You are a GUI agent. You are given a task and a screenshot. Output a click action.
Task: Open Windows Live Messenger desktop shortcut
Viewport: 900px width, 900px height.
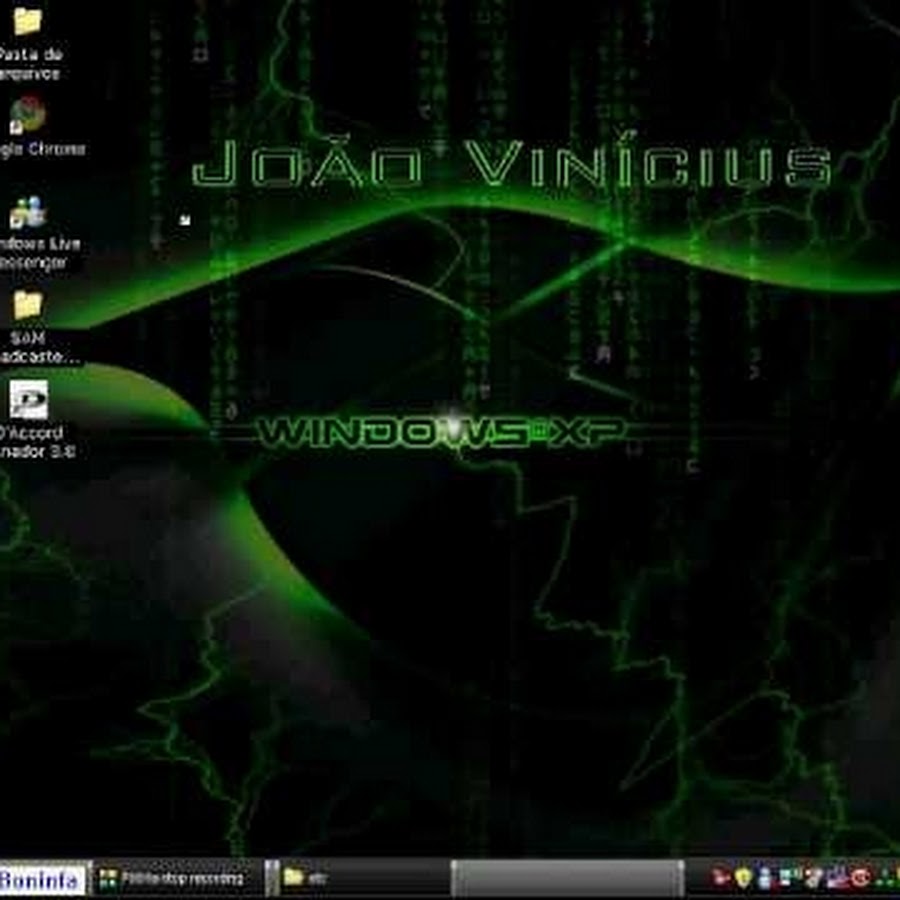[27, 212]
